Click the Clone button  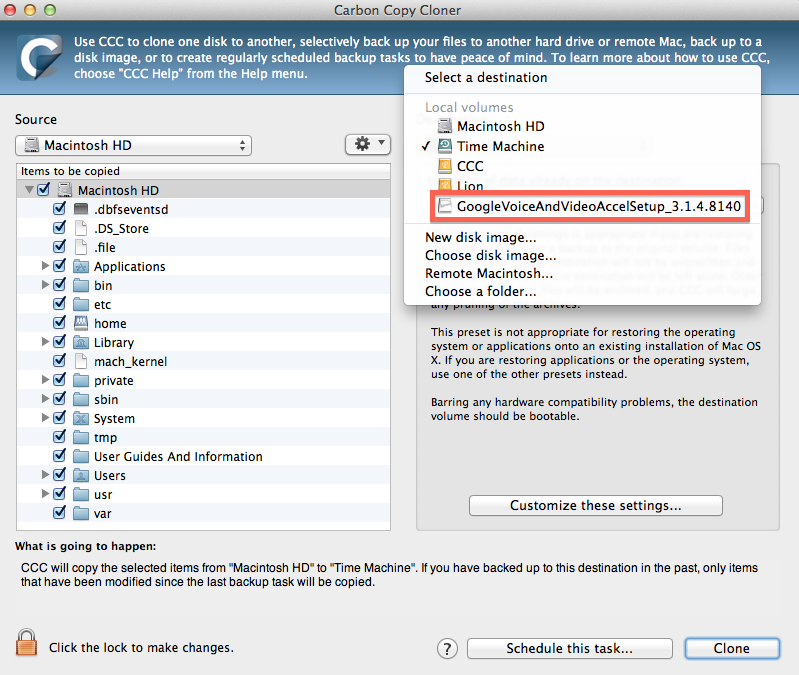[x=732, y=649]
